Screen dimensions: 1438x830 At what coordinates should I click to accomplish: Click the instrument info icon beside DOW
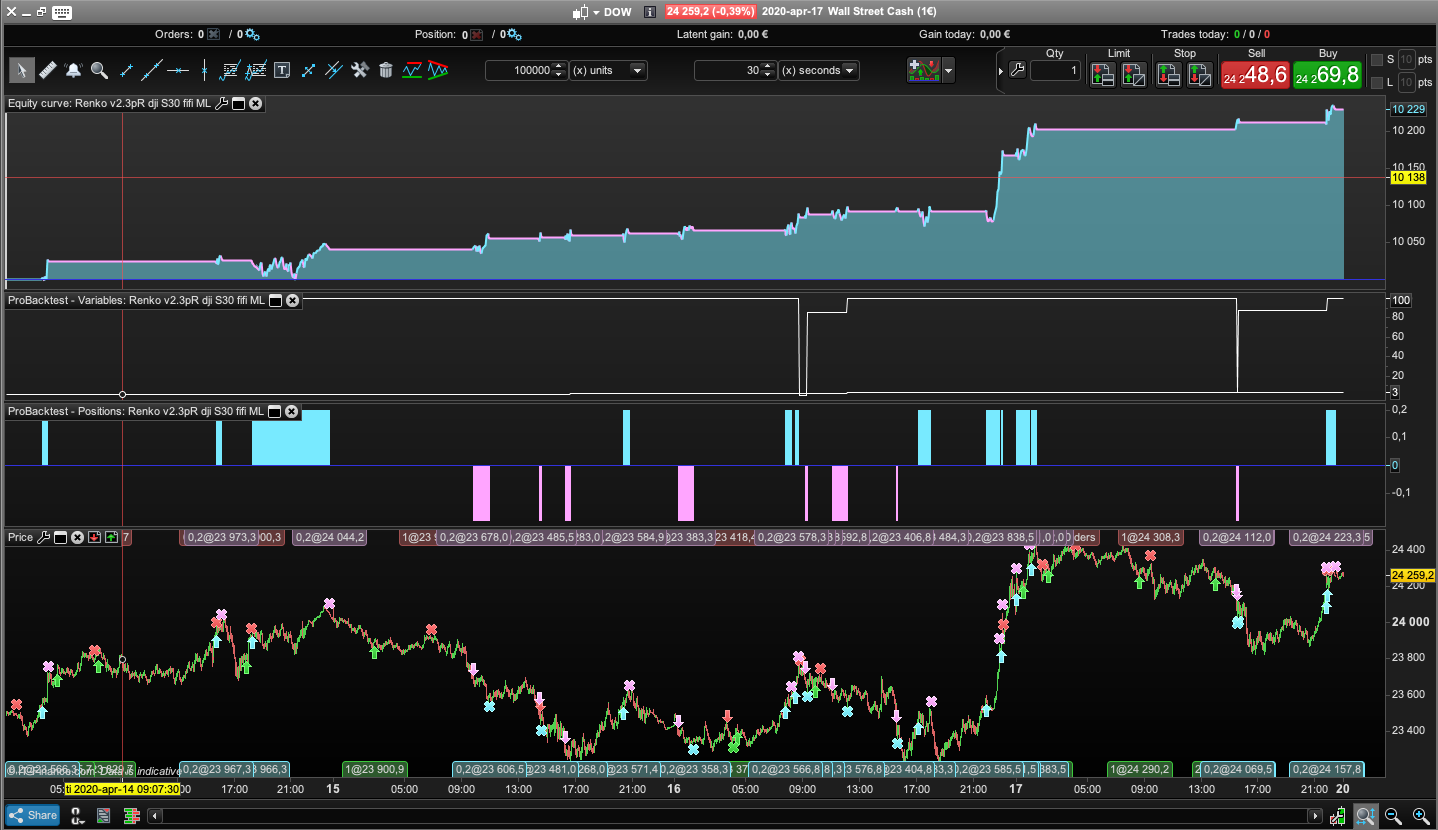[650, 12]
